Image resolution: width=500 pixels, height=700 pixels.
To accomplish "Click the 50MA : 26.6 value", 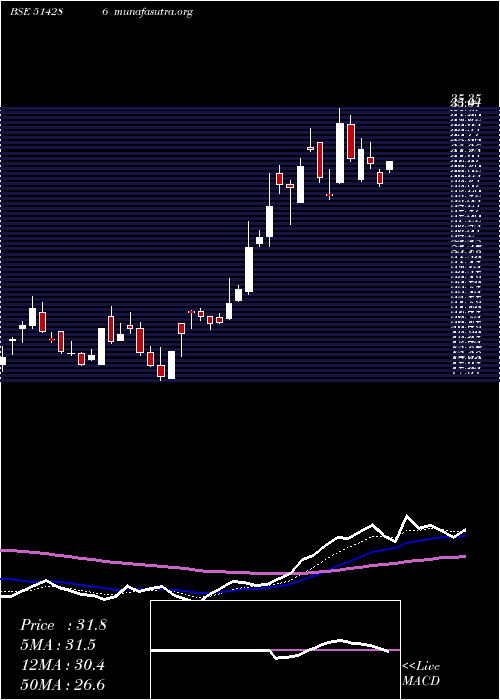I will 62,684.
